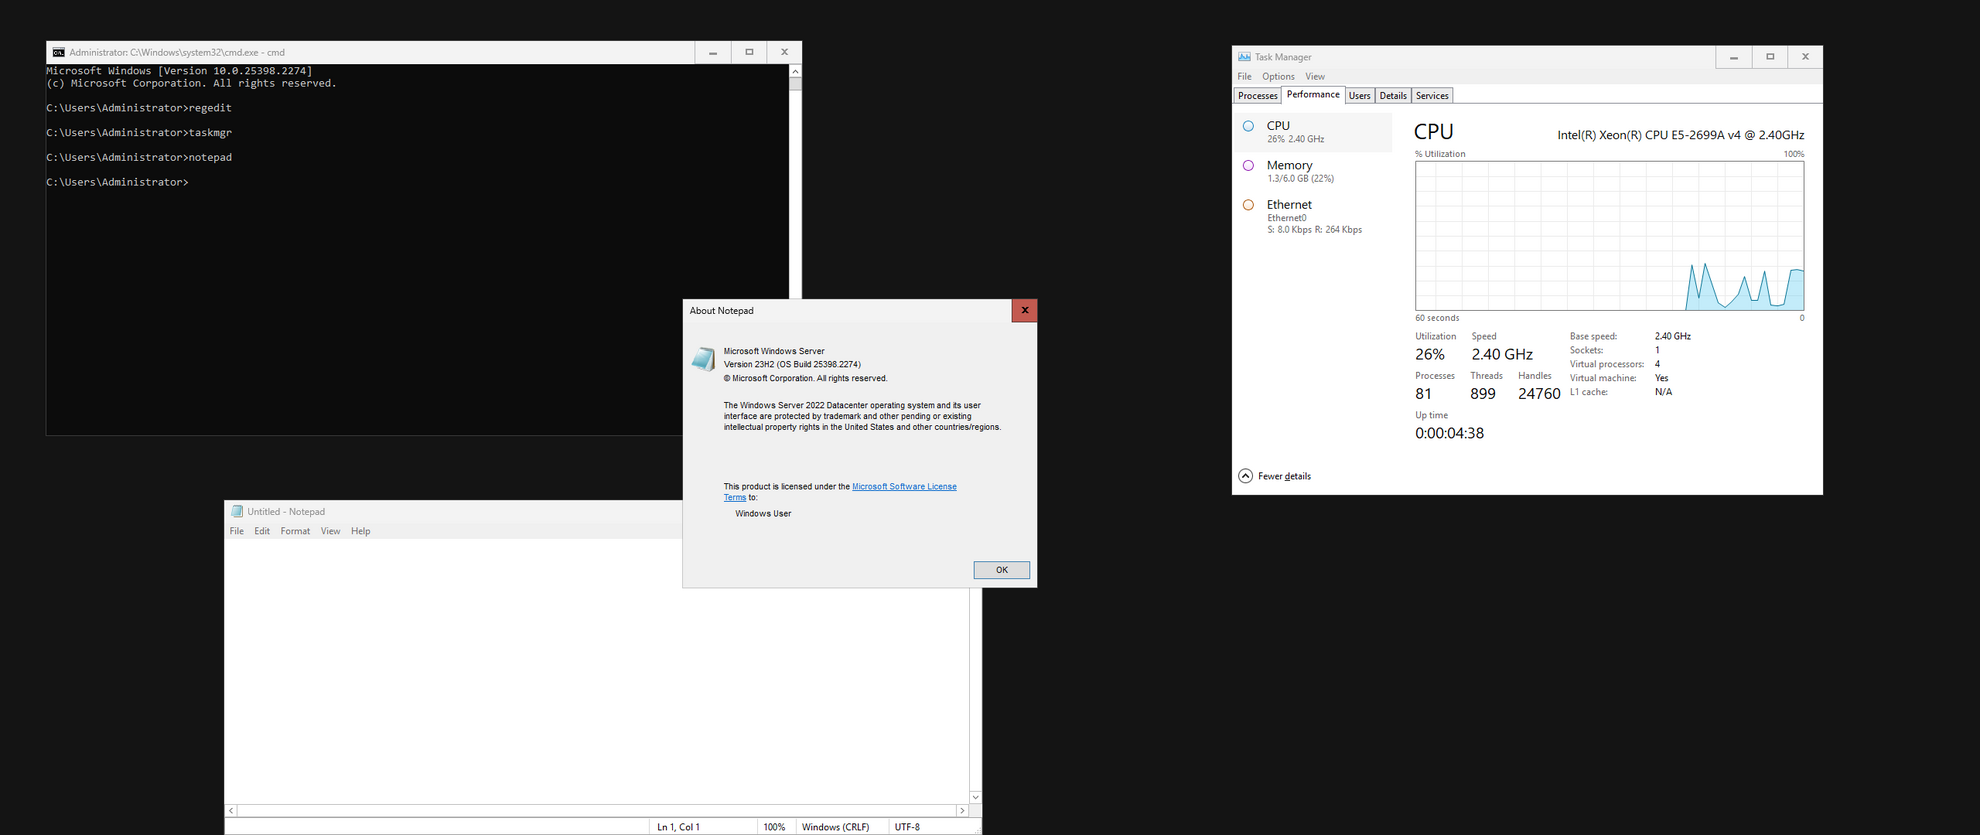
Task: Click Notepad's horizontal scrollbar right arrow
Action: click(962, 811)
